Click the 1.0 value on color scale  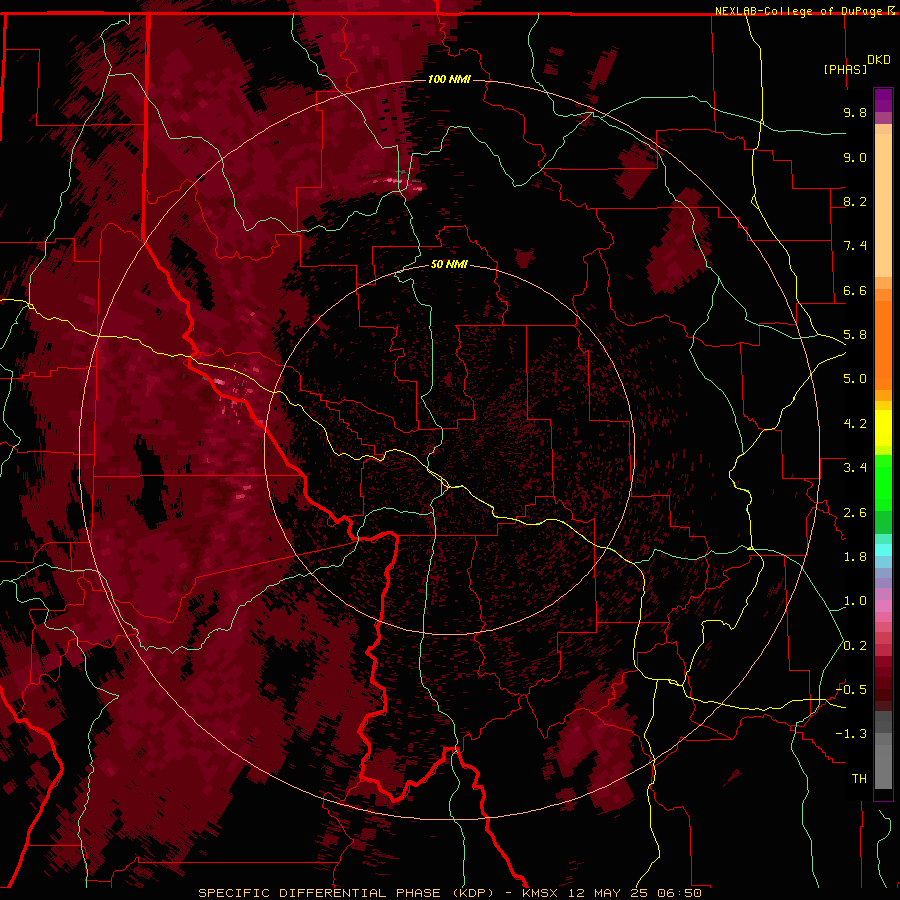click(855, 601)
